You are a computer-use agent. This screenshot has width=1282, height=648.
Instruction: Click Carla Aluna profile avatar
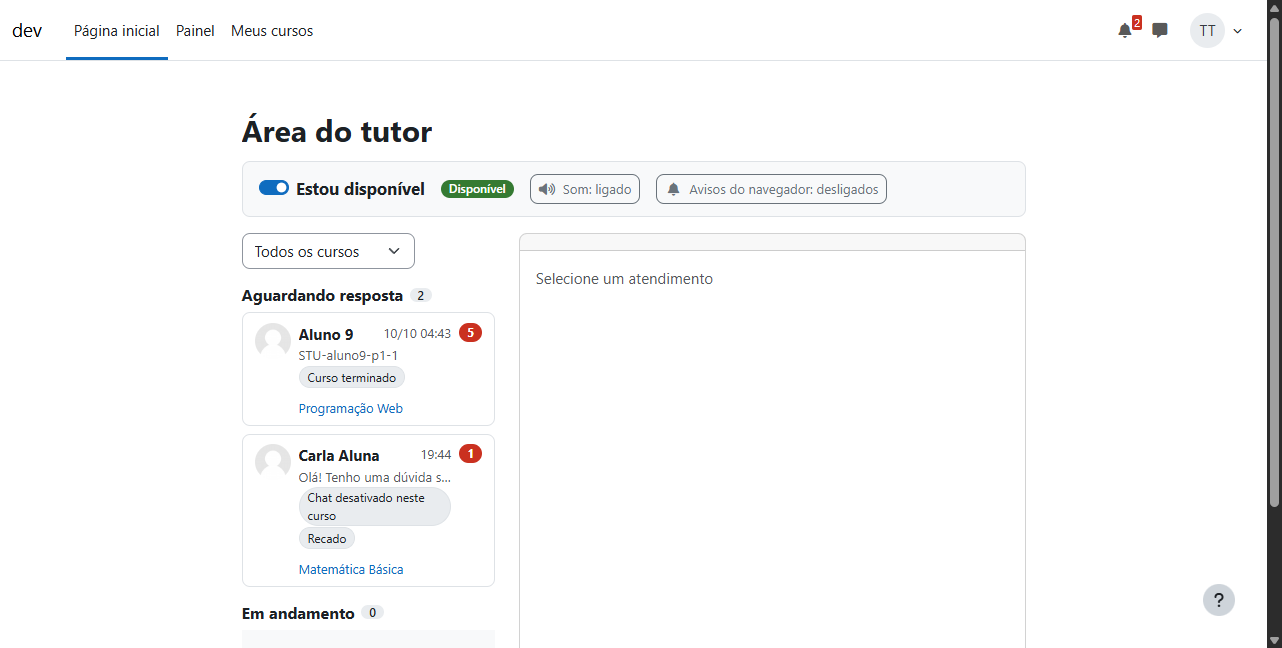click(273, 462)
